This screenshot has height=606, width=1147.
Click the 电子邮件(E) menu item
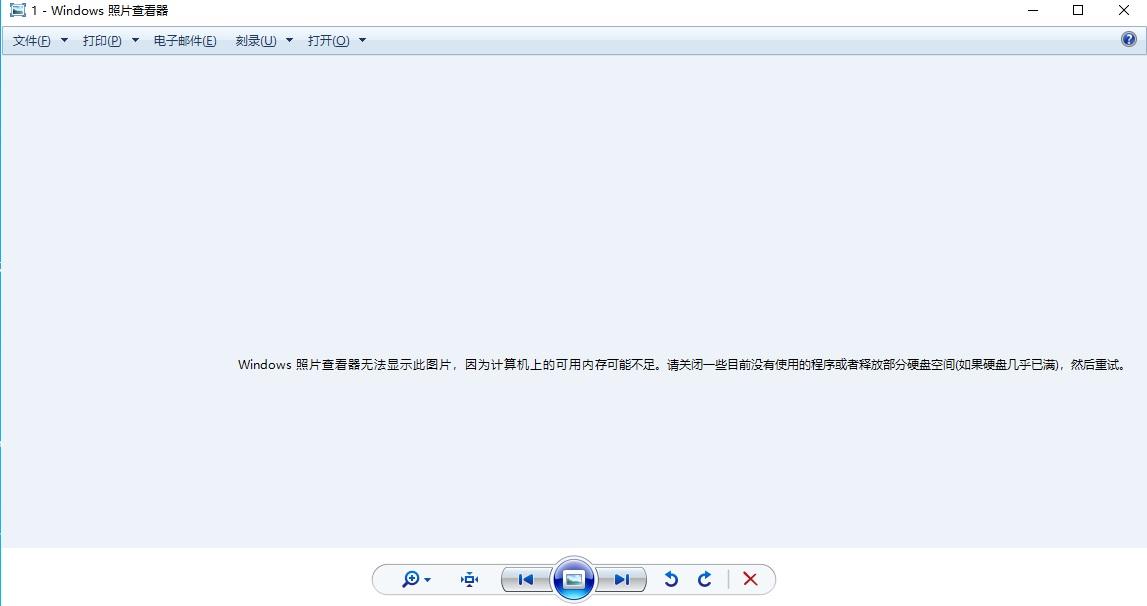click(x=185, y=41)
